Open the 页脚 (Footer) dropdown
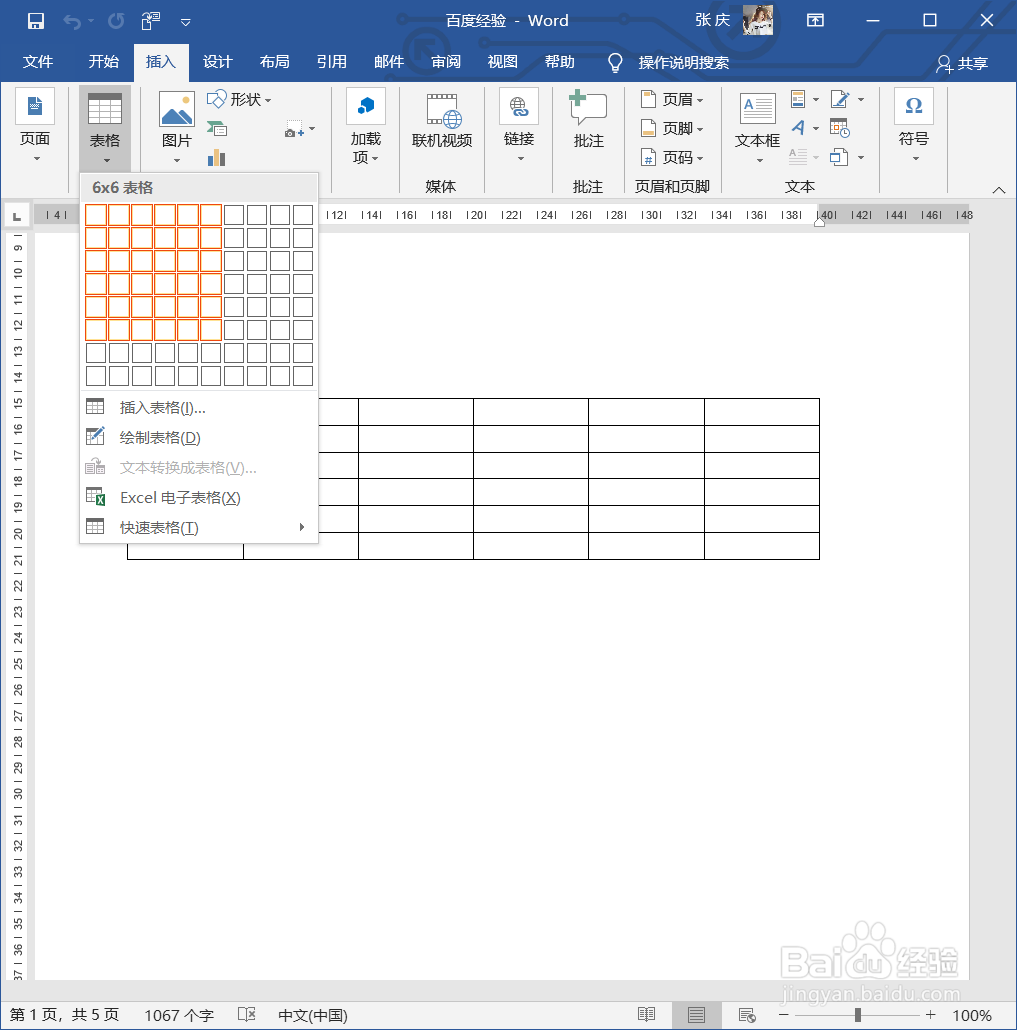 (x=672, y=128)
